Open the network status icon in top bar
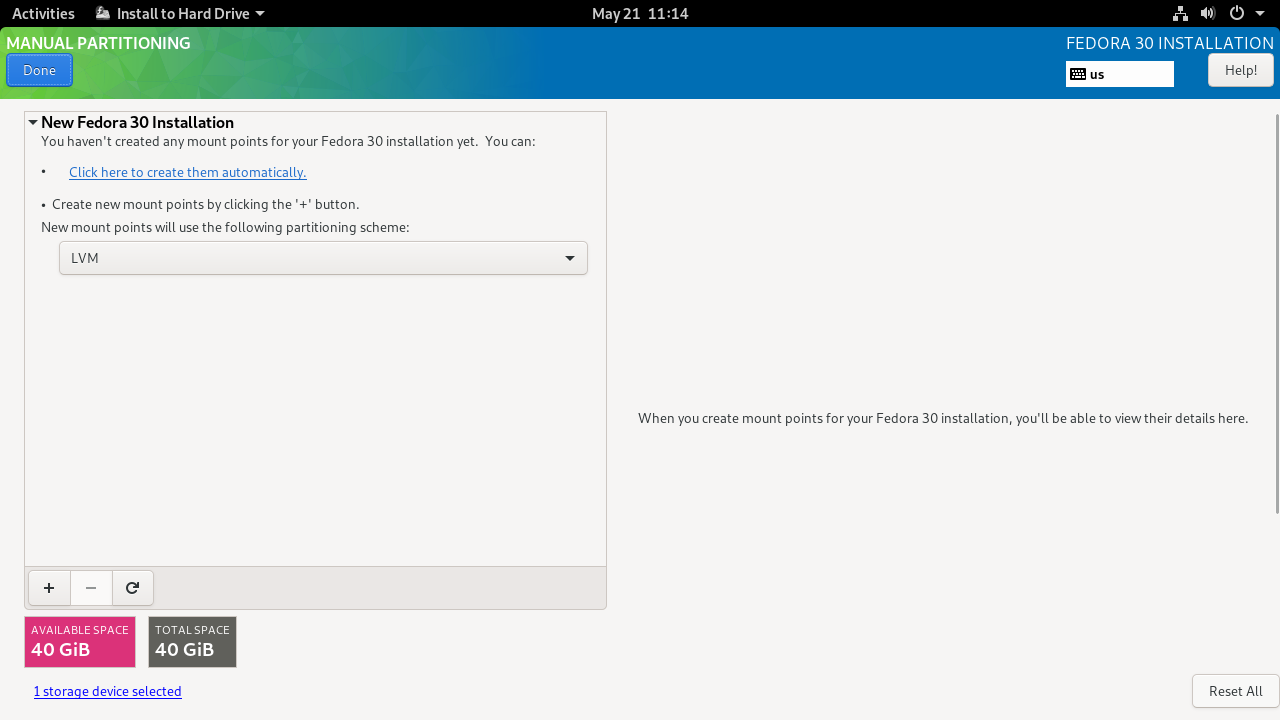The width and height of the screenshot is (1280, 720). pos(1180,14)
